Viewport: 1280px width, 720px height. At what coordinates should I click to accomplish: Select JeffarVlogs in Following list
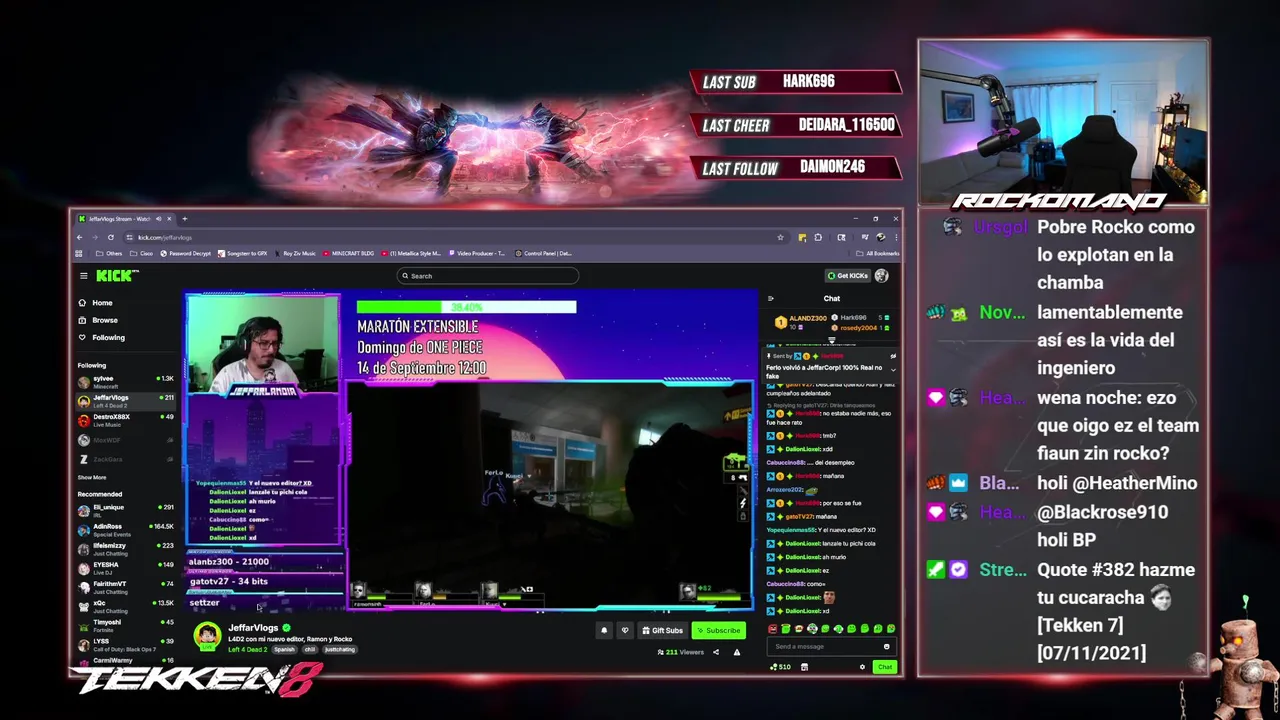pos(126,400)
